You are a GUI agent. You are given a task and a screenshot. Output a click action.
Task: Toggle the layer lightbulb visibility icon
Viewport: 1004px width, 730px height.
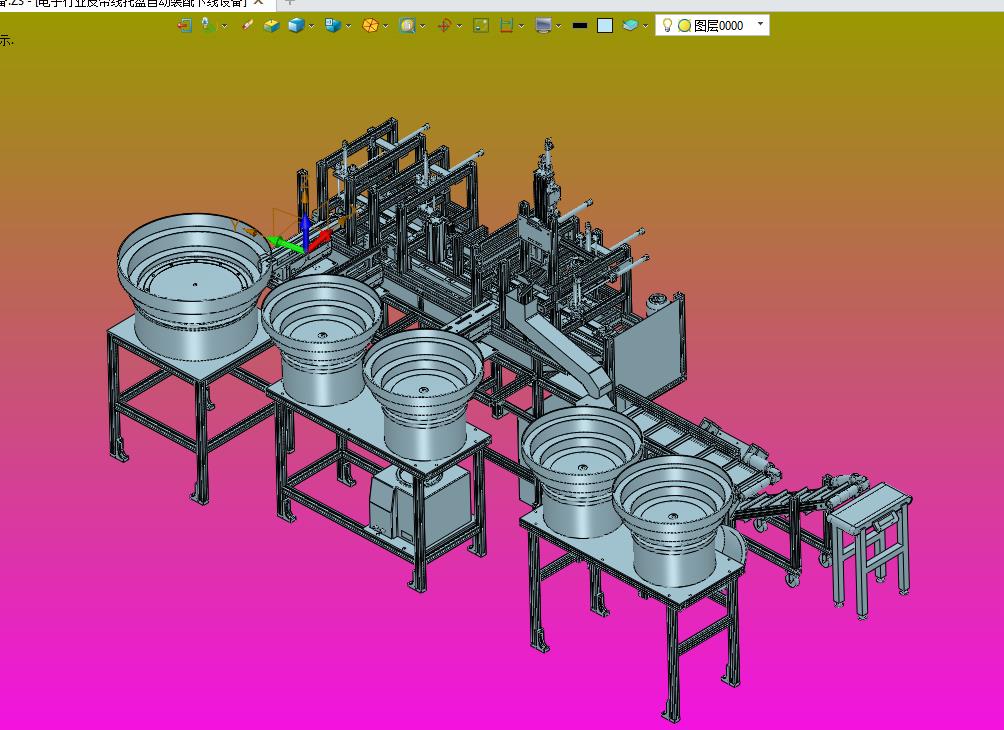(667, 25)
